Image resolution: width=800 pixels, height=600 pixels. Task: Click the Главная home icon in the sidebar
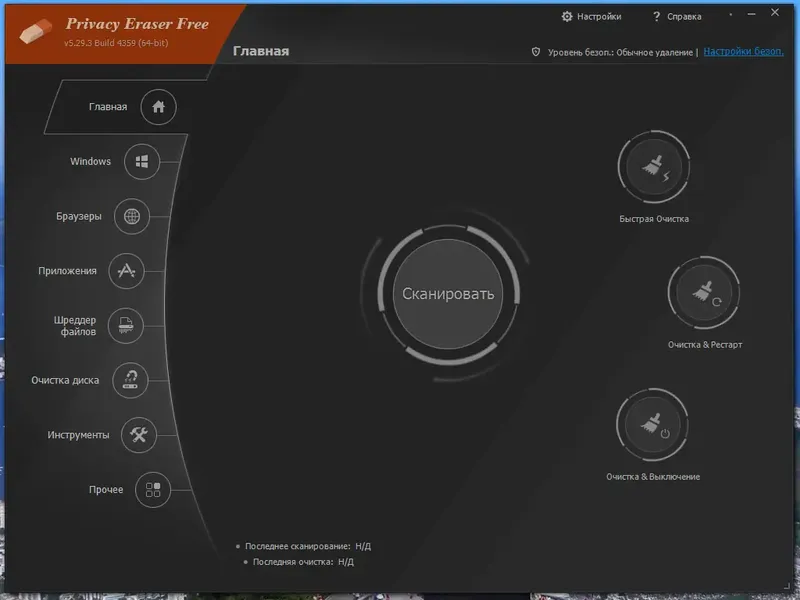pos(158,107)
